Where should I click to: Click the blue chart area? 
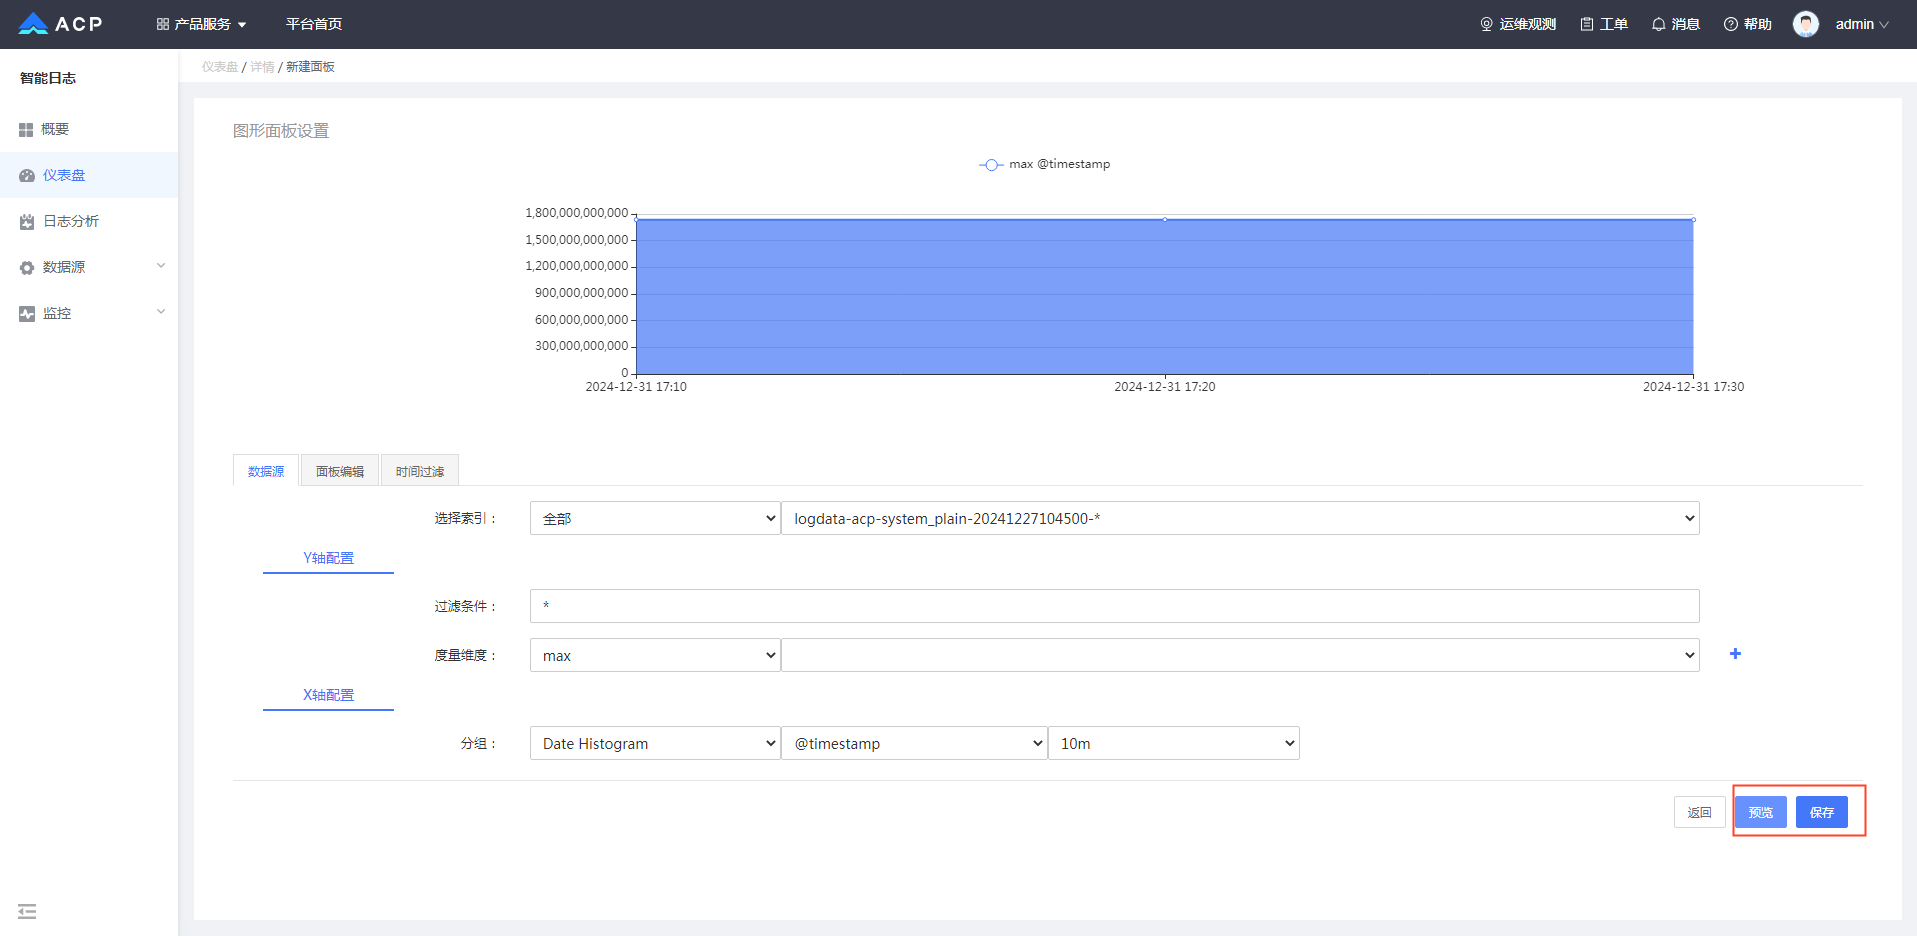(x=1165, y=297)
